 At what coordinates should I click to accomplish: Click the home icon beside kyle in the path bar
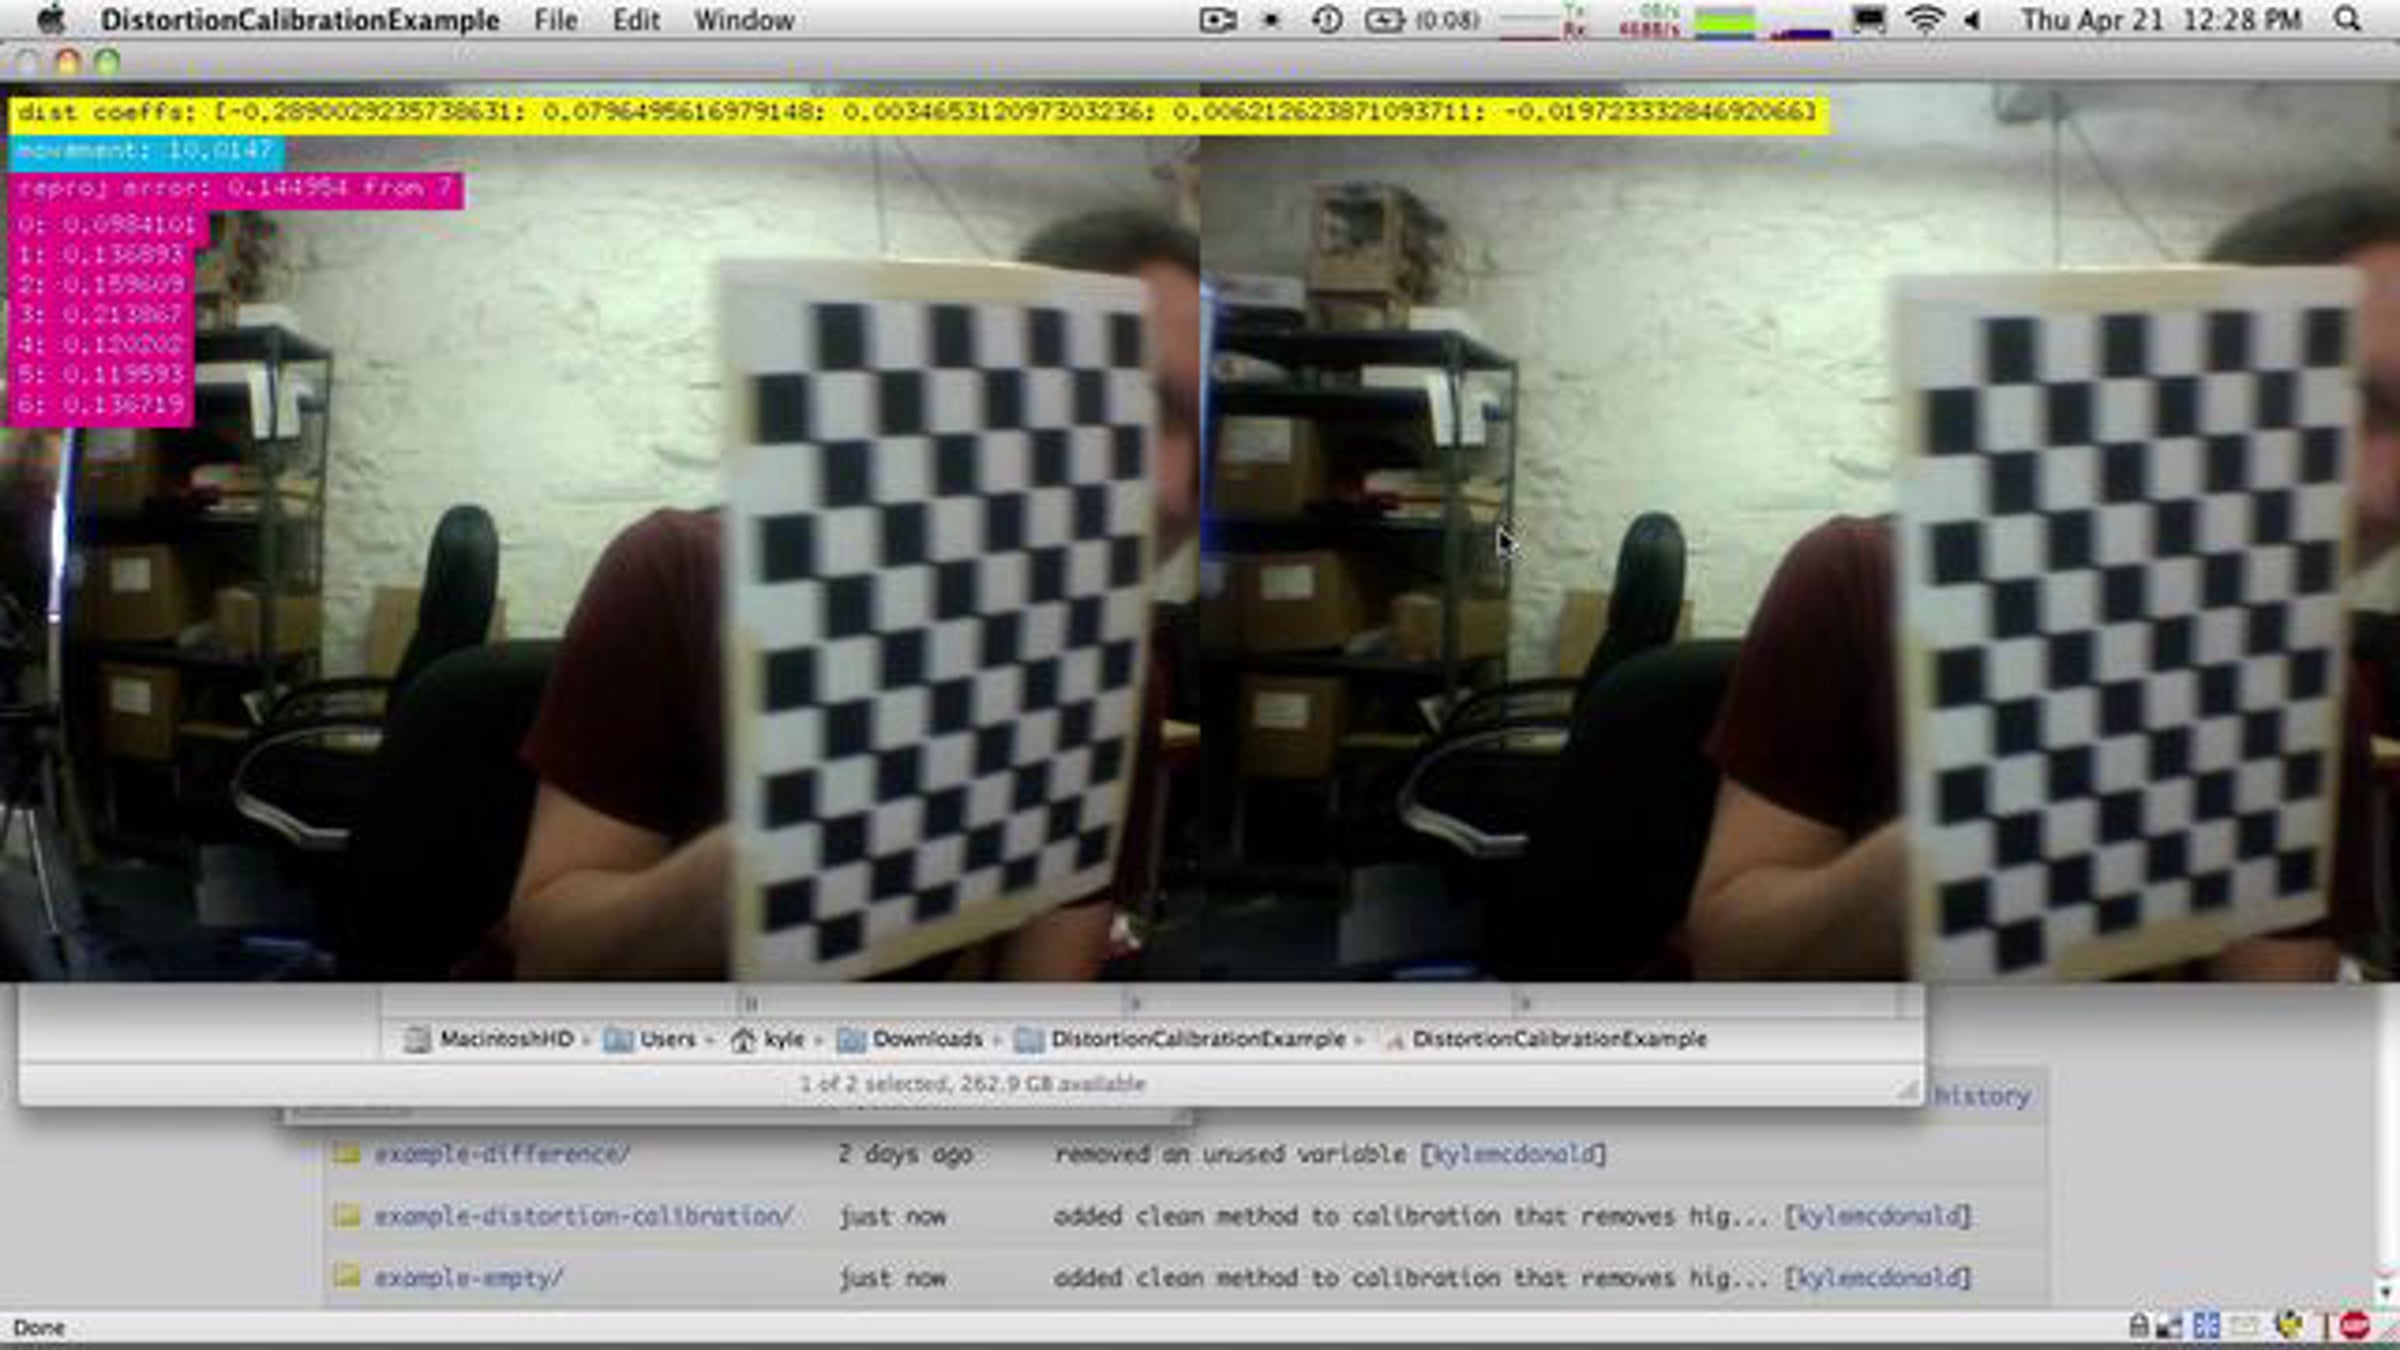pos(741,1039)
